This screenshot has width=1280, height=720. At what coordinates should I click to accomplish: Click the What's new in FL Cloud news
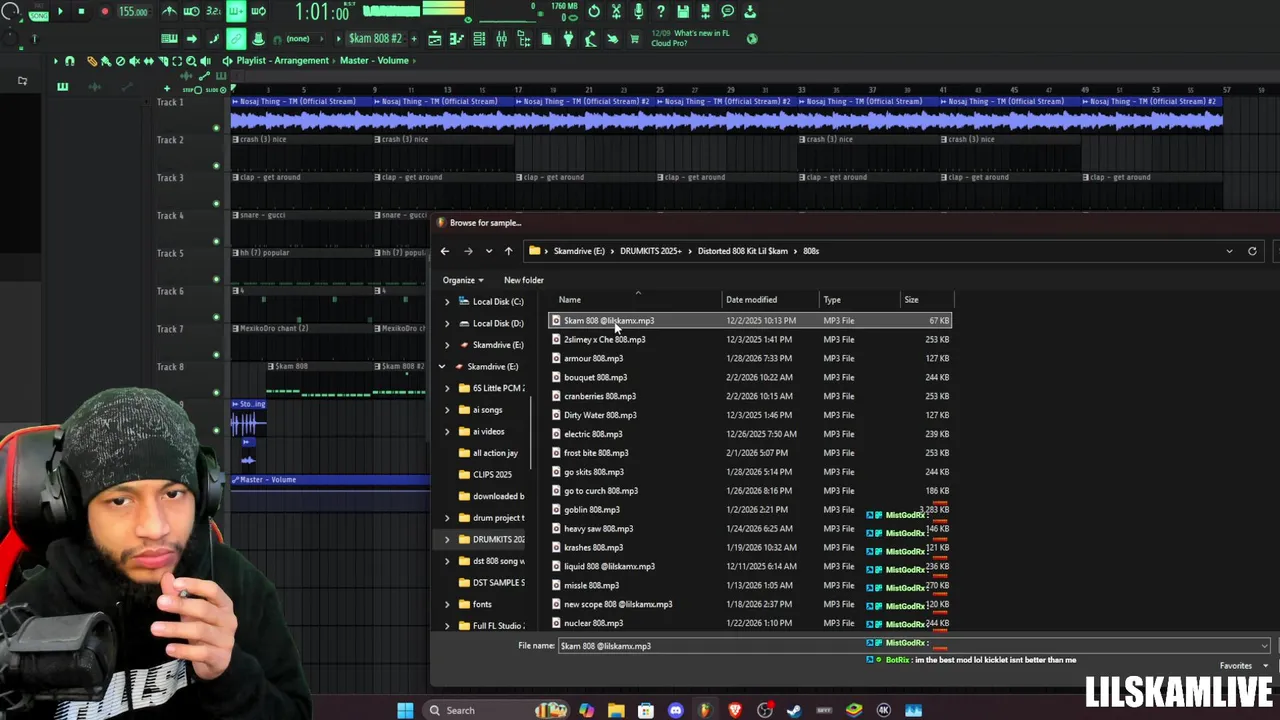[x=691, y=38]
